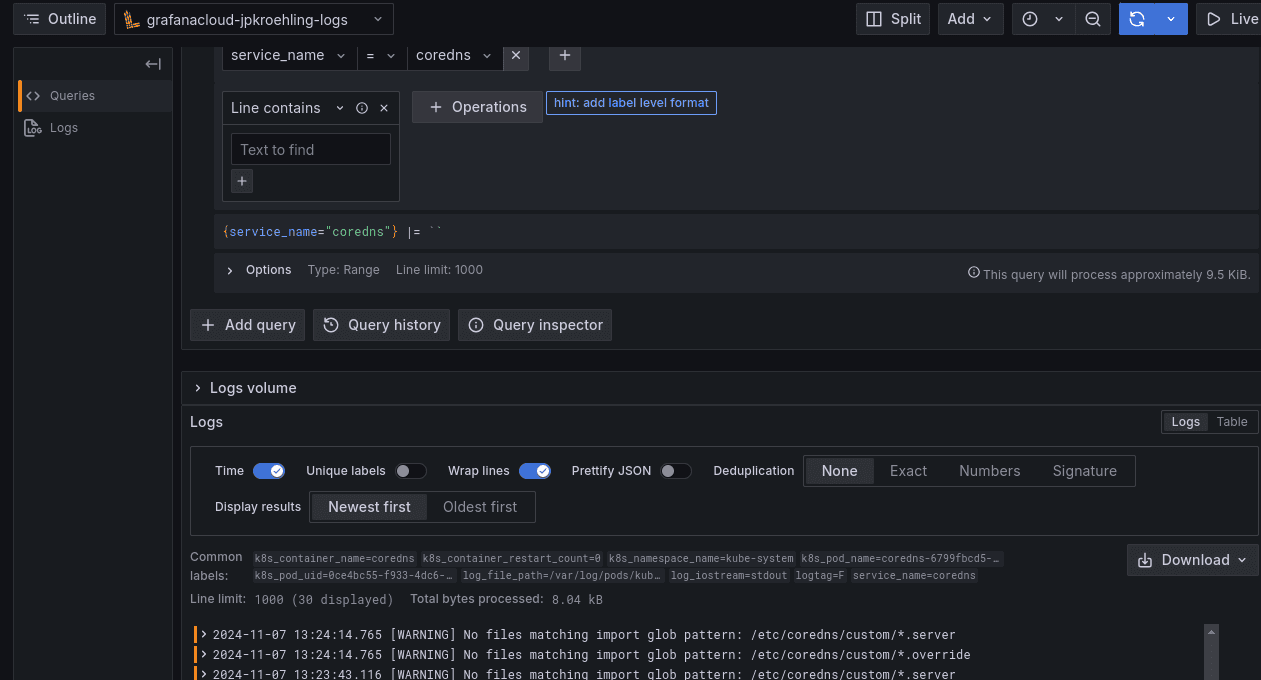Disable Wrap lines
The width and height of the screenshot is (1261, 680).
tap(535, 470)
